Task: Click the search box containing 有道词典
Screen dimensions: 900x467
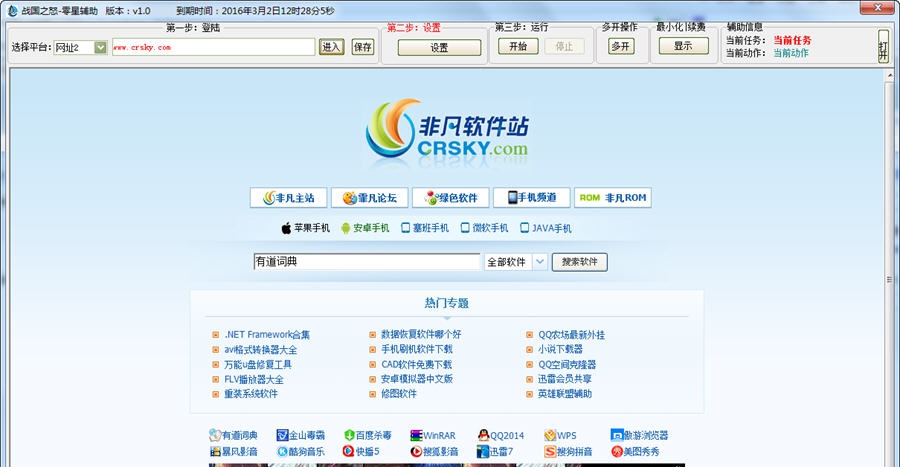Action: 367,262
